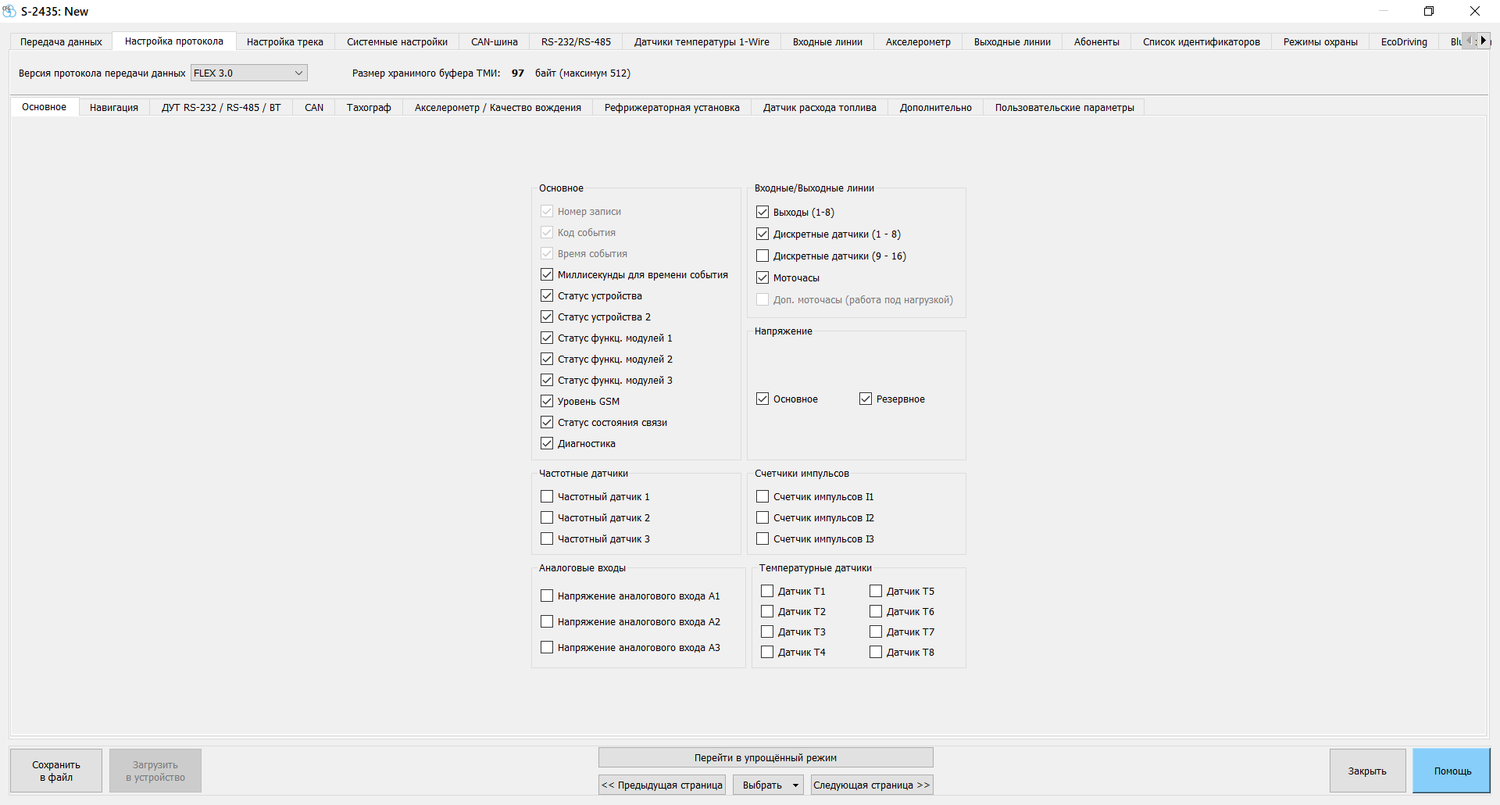Open Датчик расхода топлива sub-tab

click(x=820, y=107)
